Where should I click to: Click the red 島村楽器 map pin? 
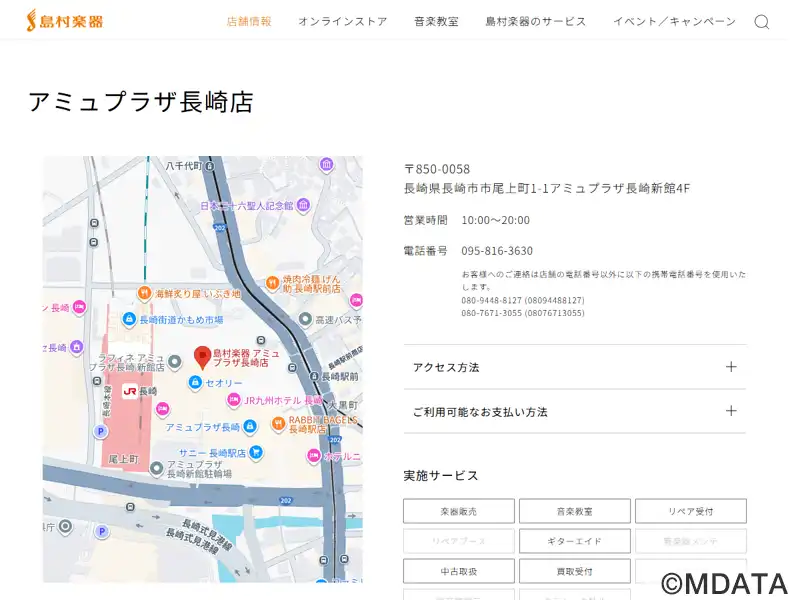201,355
